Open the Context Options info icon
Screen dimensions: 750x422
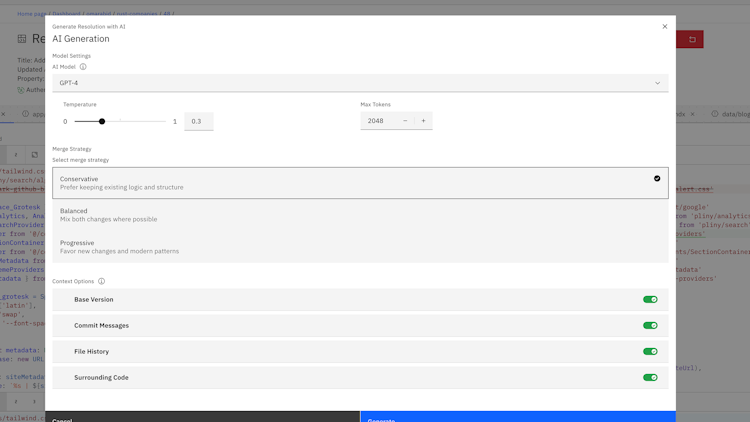pos(101,281)
